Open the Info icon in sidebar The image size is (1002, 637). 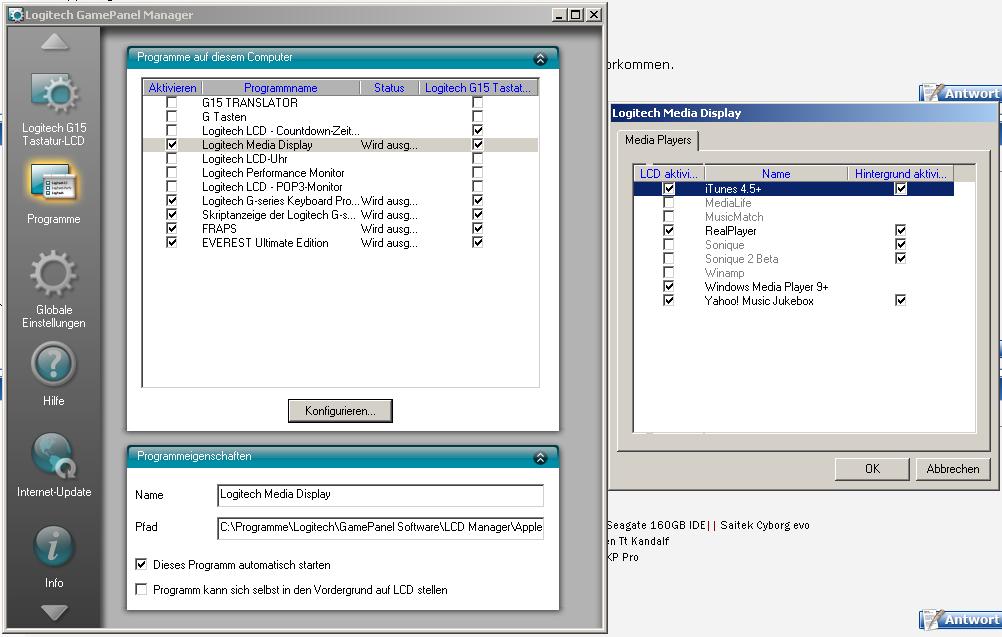point(54,547)
